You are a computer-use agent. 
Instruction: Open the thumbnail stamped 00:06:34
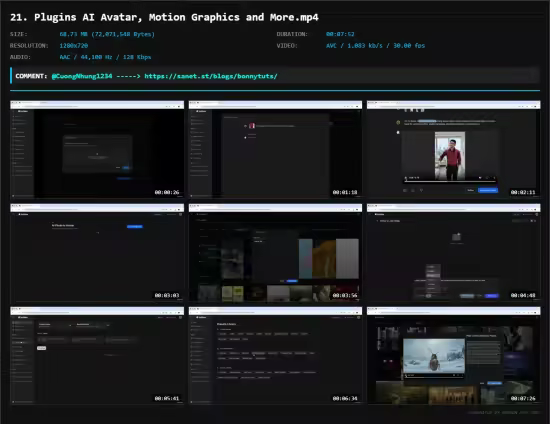click(x=275, y=356)
